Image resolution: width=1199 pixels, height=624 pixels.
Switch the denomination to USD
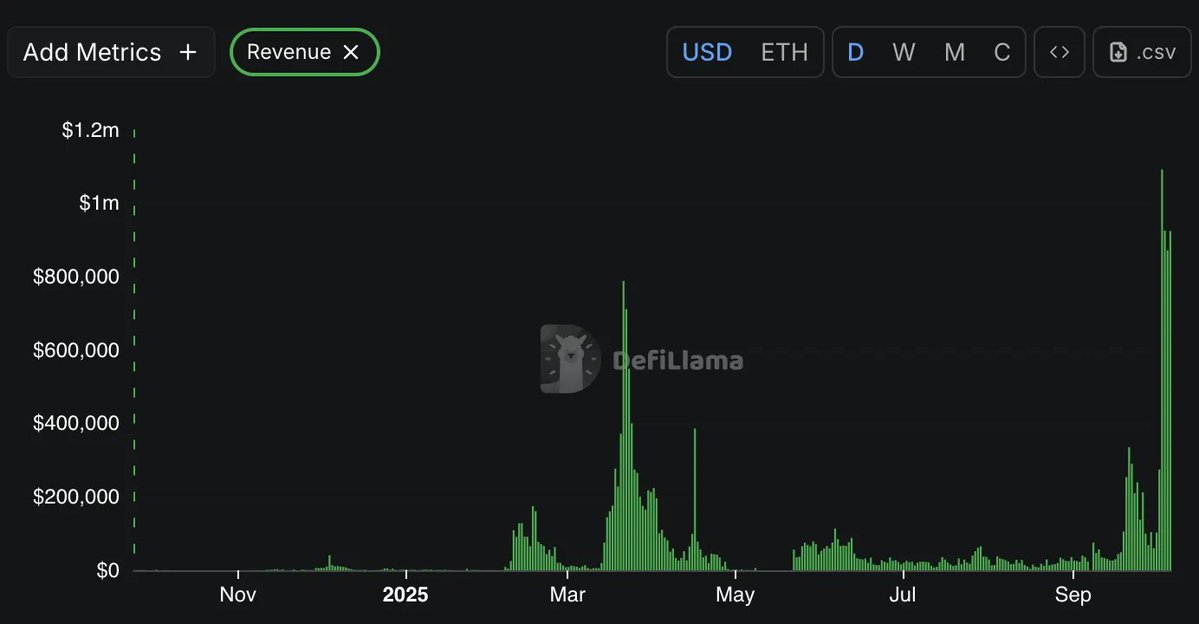(x=707, y=52)
